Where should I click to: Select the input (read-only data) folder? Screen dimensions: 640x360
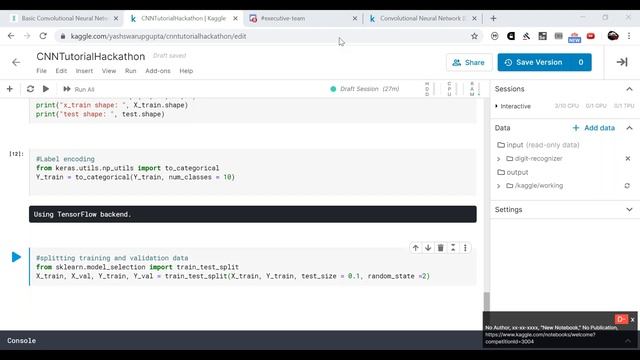click(538, 145)
